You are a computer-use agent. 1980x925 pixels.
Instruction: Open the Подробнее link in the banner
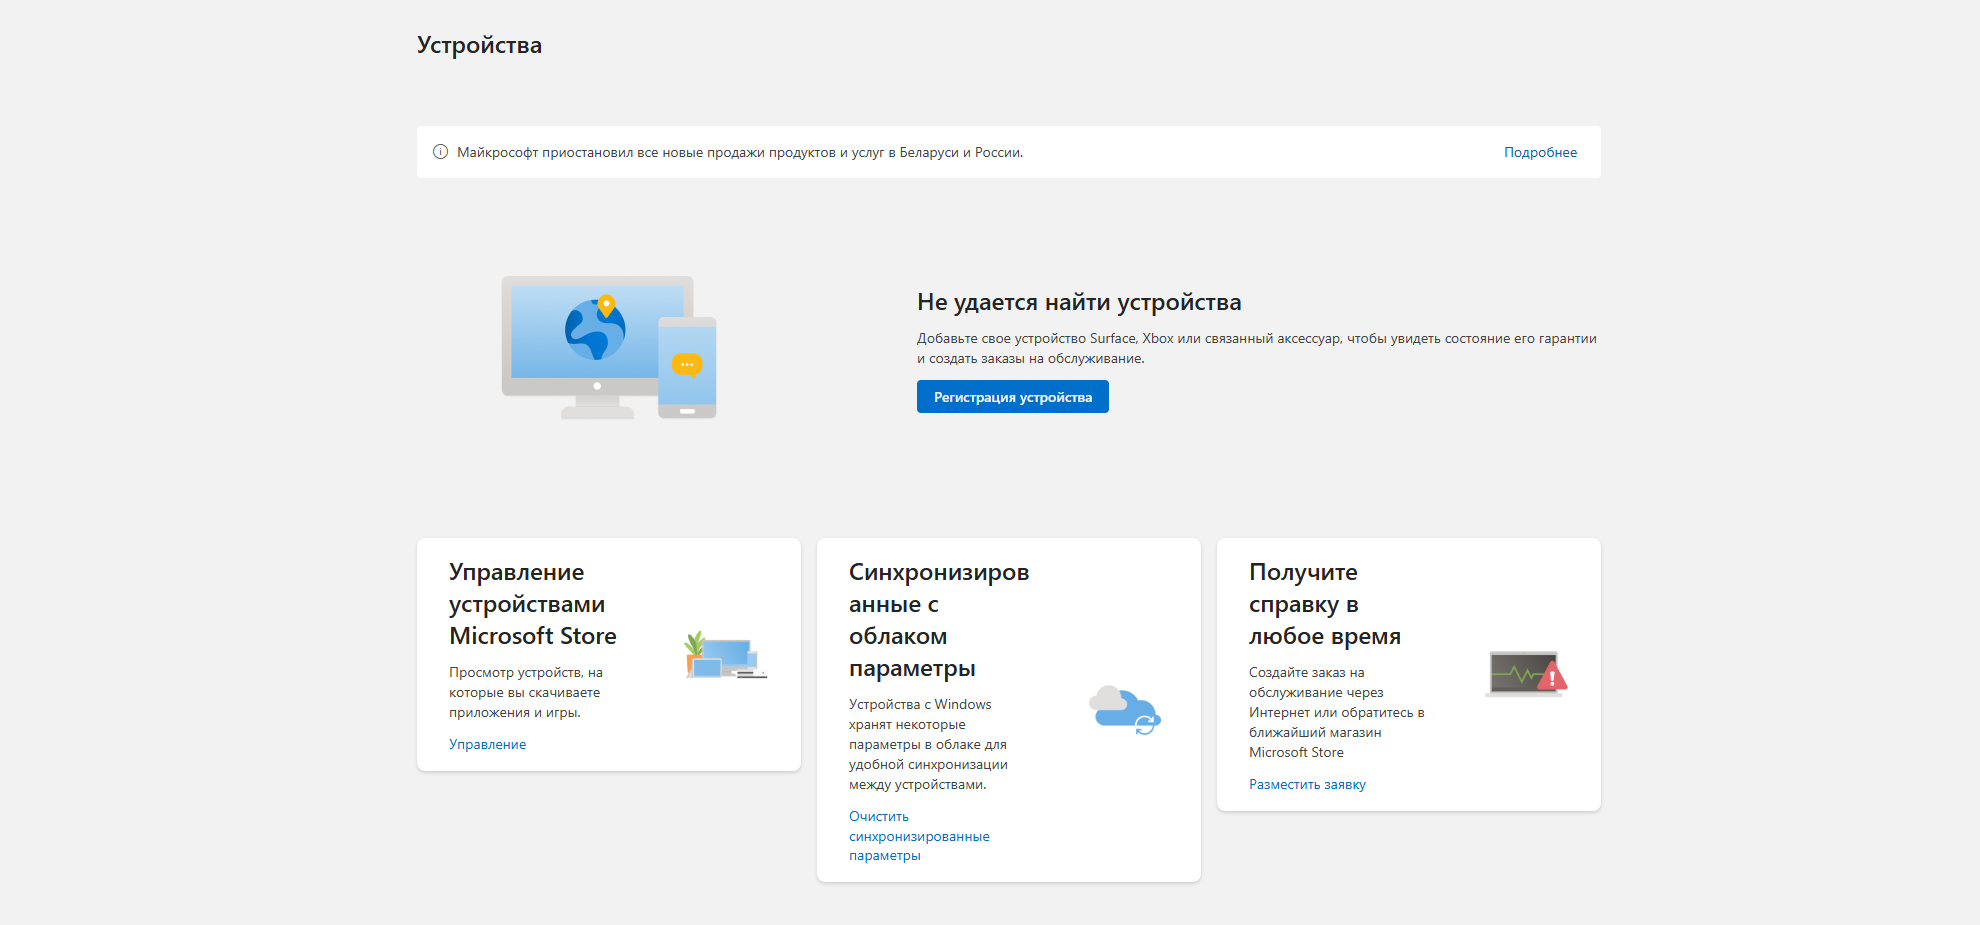[x=1540, y=152]
